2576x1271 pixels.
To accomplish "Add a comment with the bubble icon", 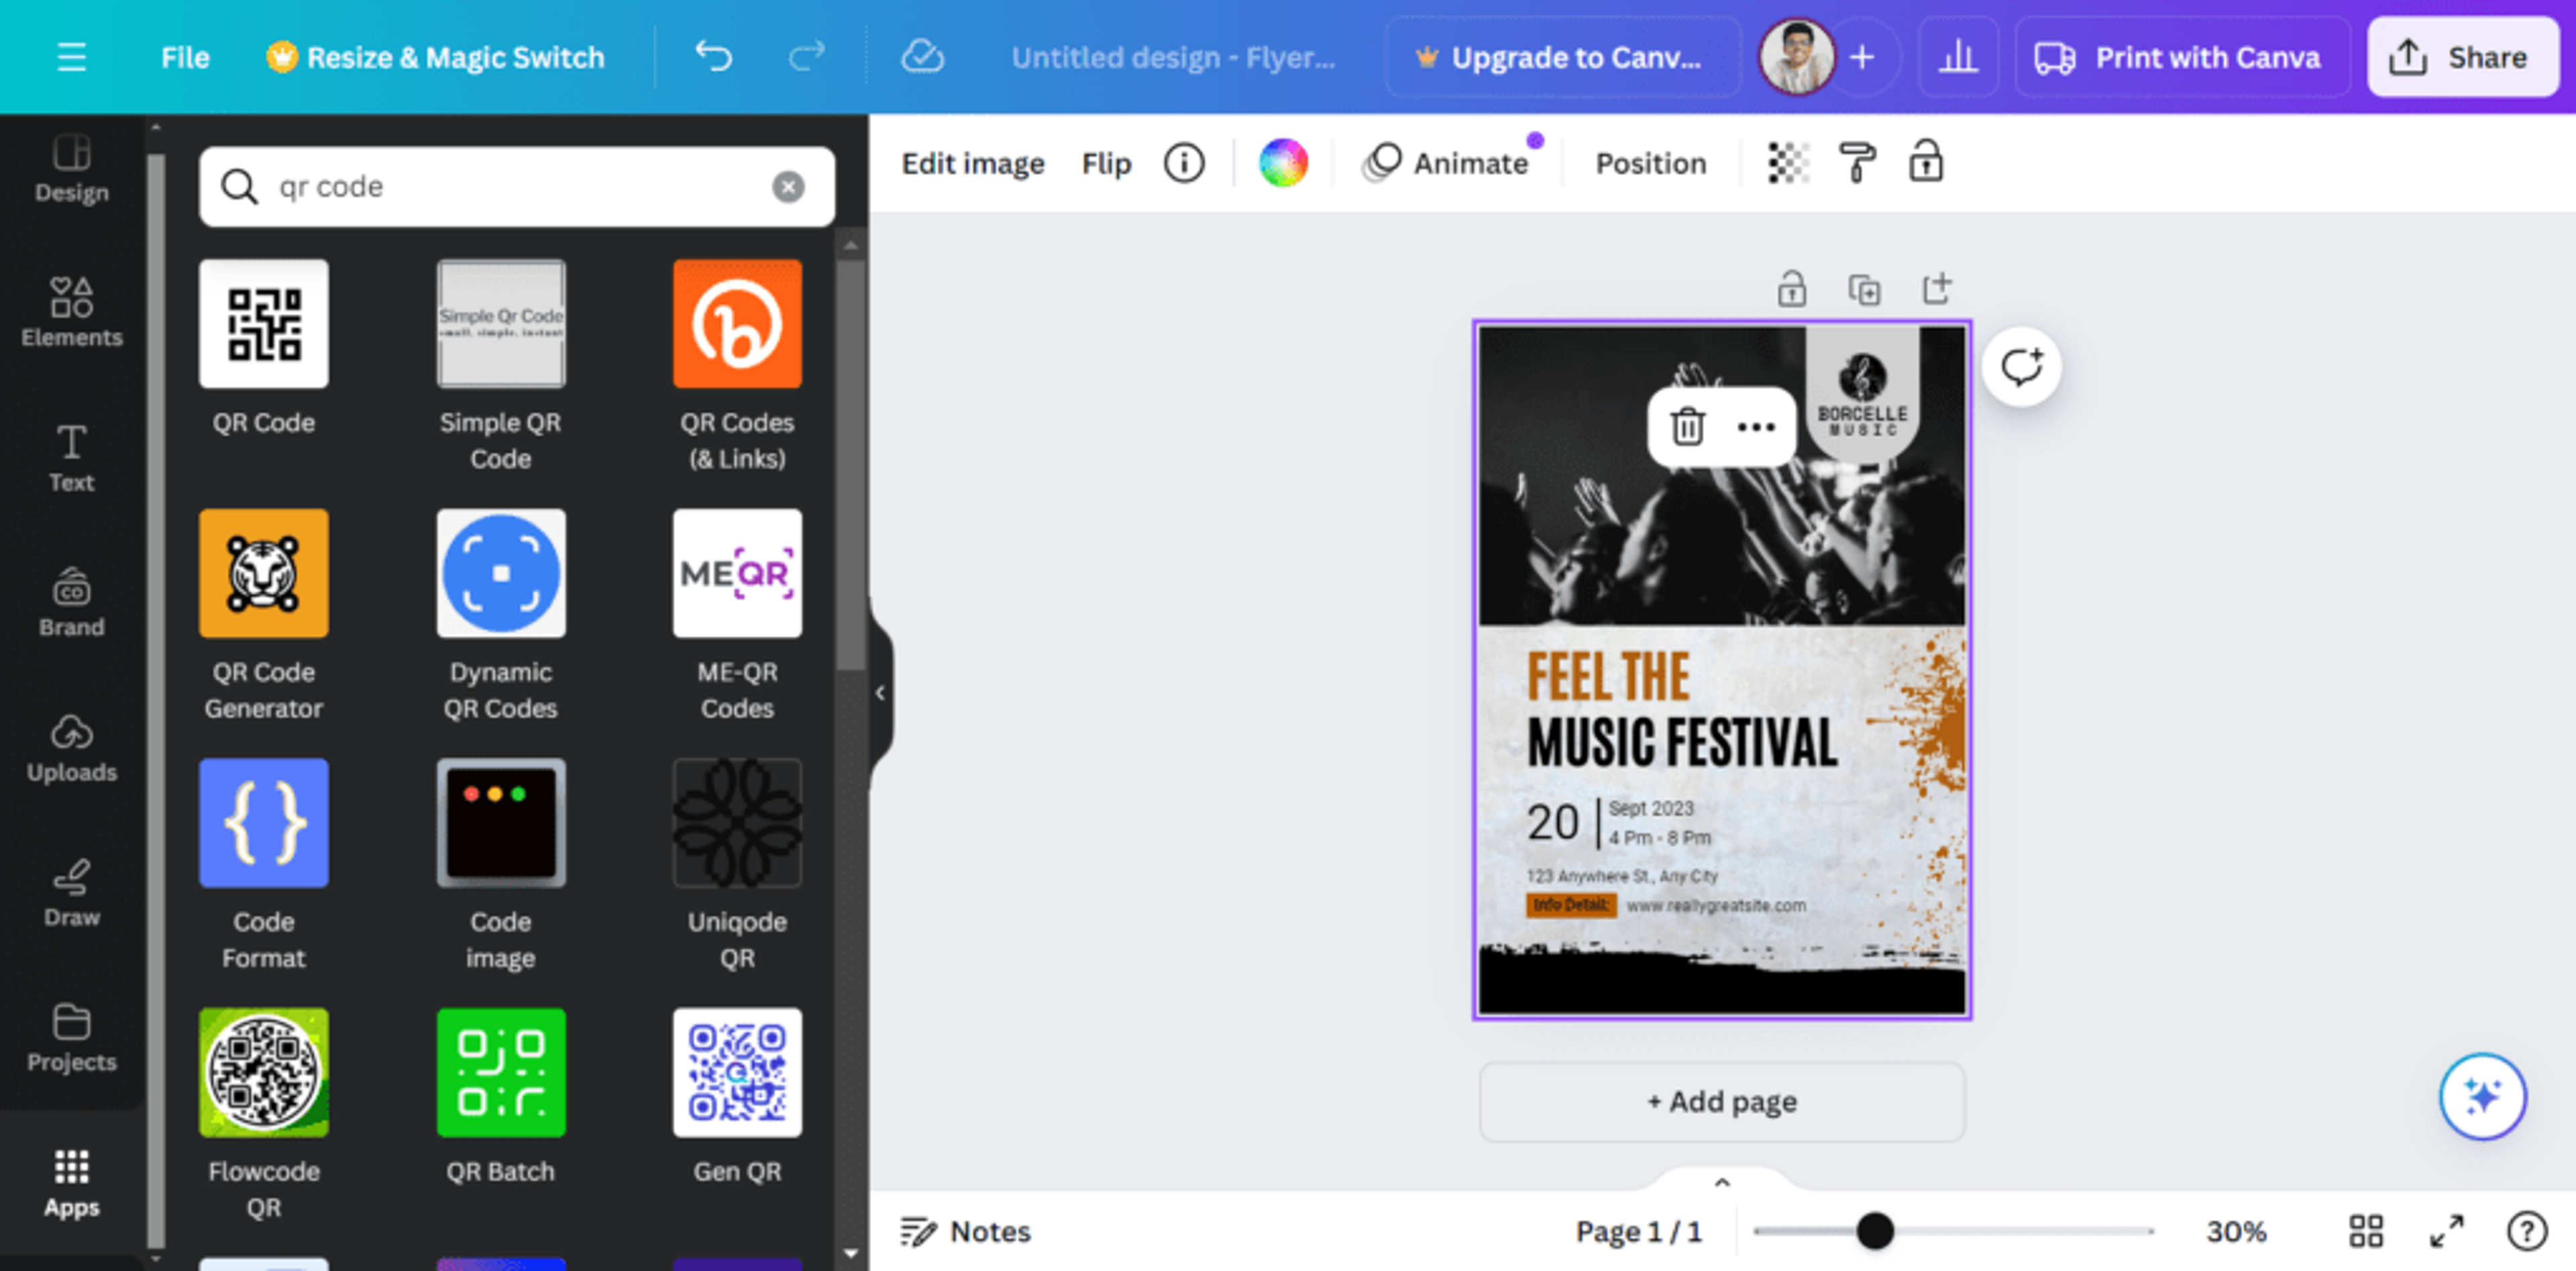I will 2021,368.
